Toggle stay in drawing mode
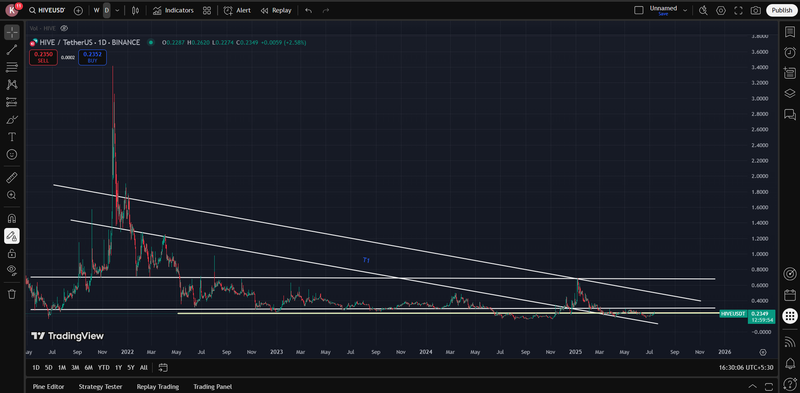 click(x=12, y=236)
